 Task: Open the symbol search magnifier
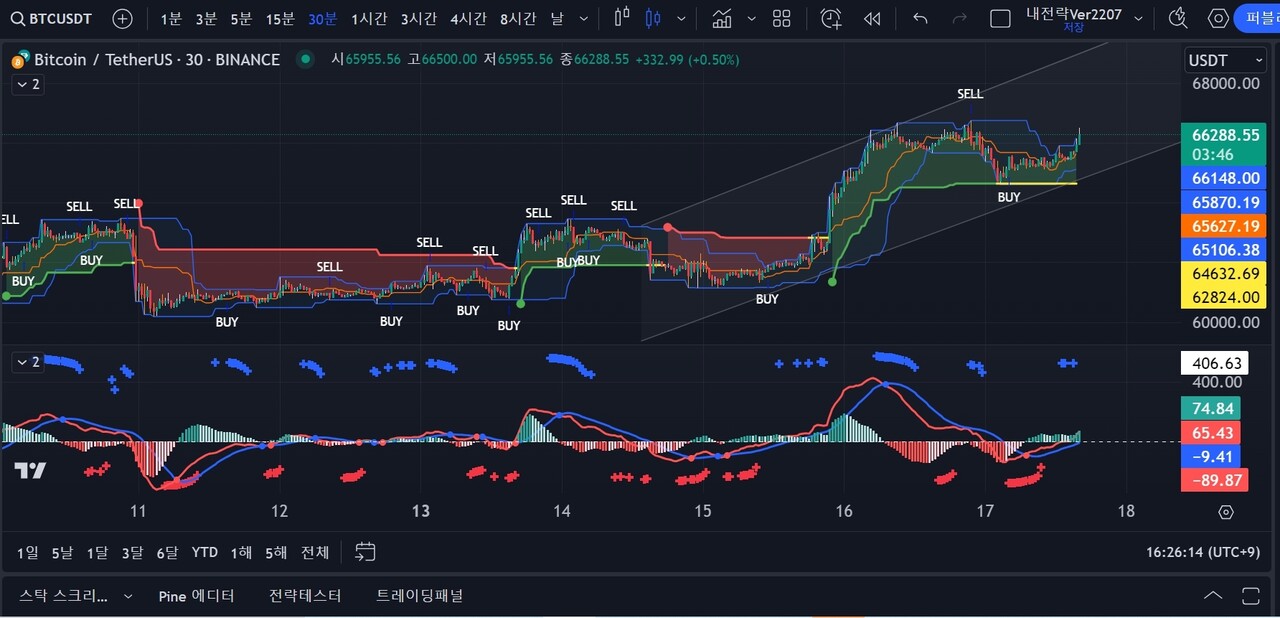click(18, 18)
